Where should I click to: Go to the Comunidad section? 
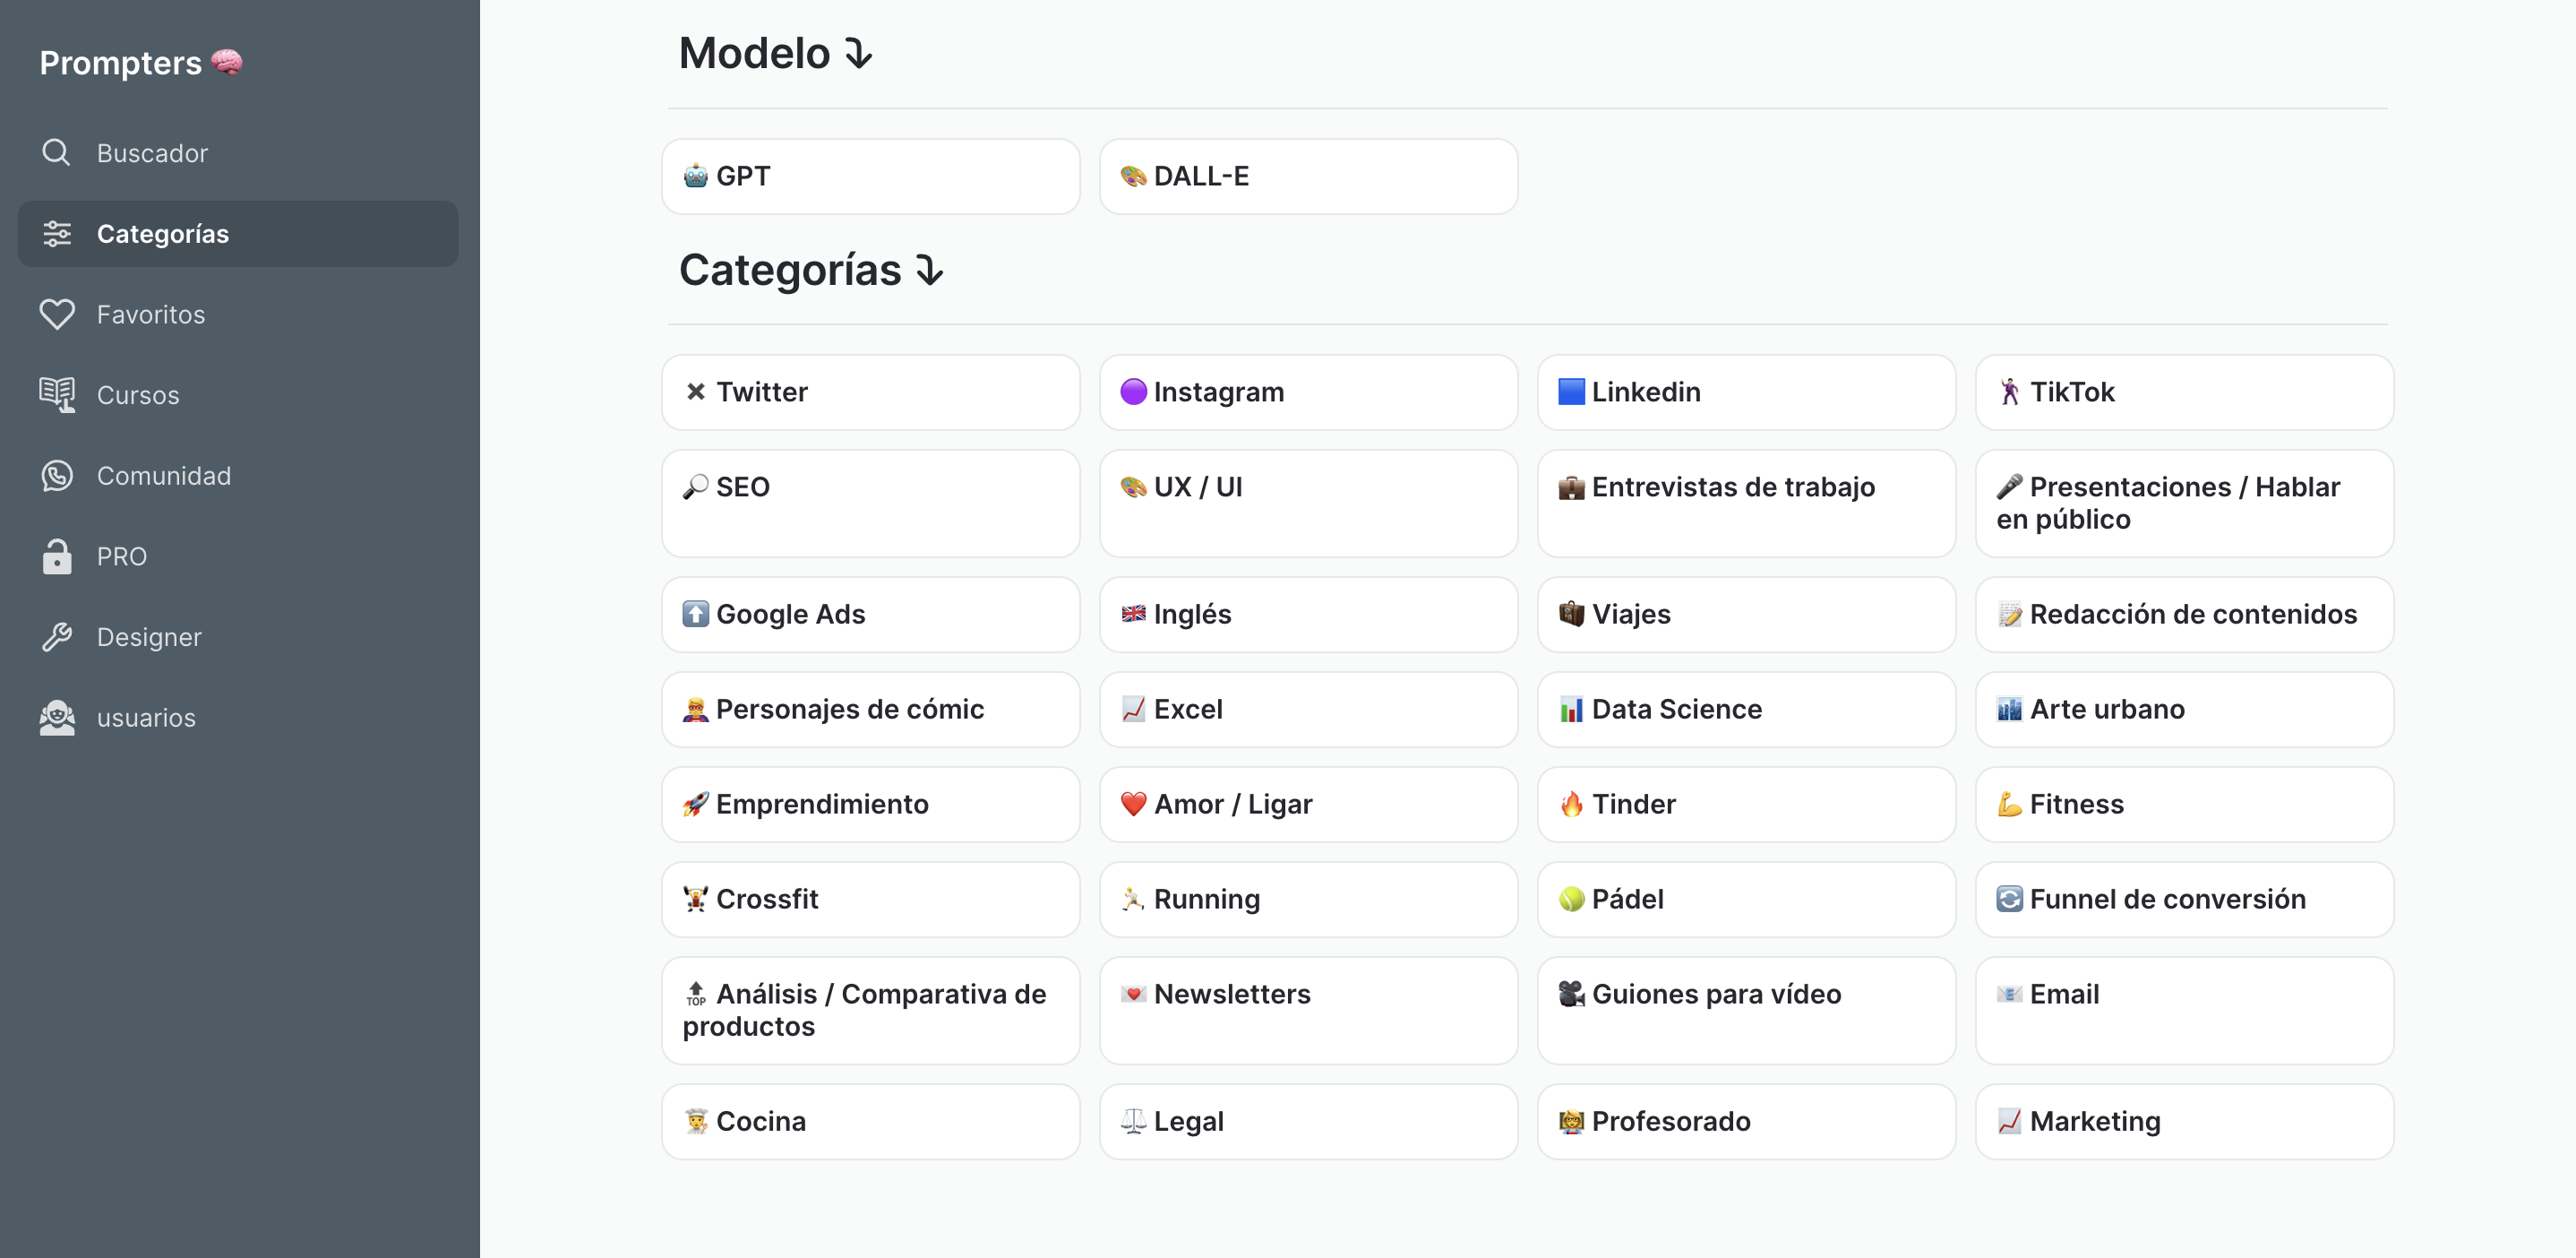(x=163, y=476)
